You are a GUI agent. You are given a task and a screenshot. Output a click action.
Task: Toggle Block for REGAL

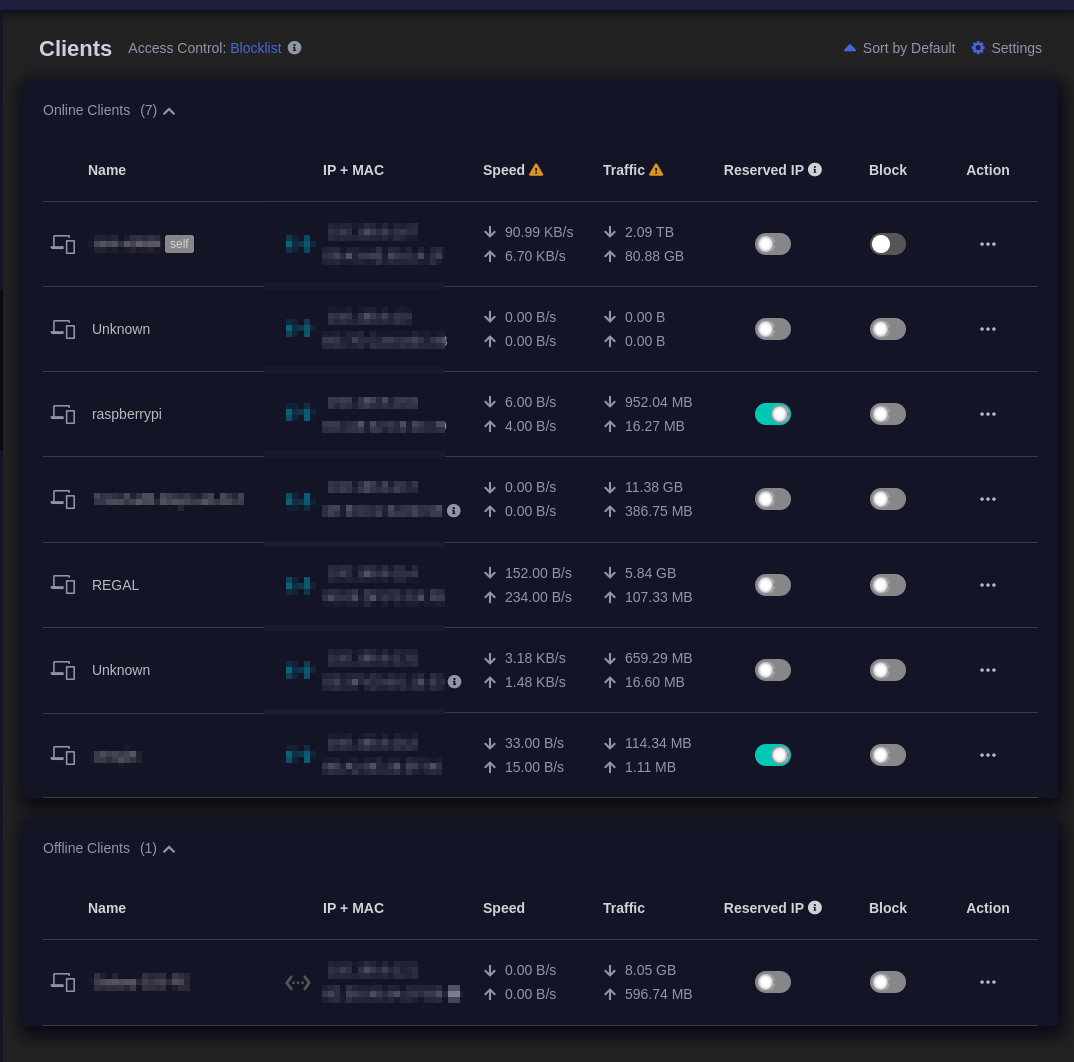click(x=888, y=585)
